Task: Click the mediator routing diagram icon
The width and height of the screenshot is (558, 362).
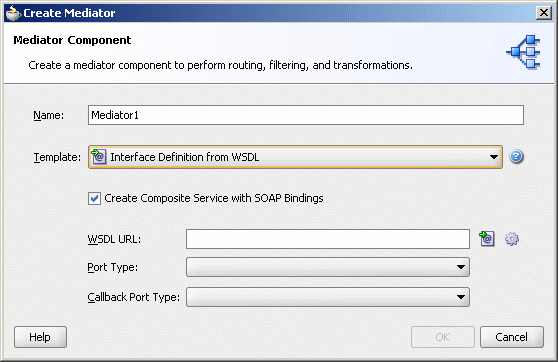Action: [523, 52]
